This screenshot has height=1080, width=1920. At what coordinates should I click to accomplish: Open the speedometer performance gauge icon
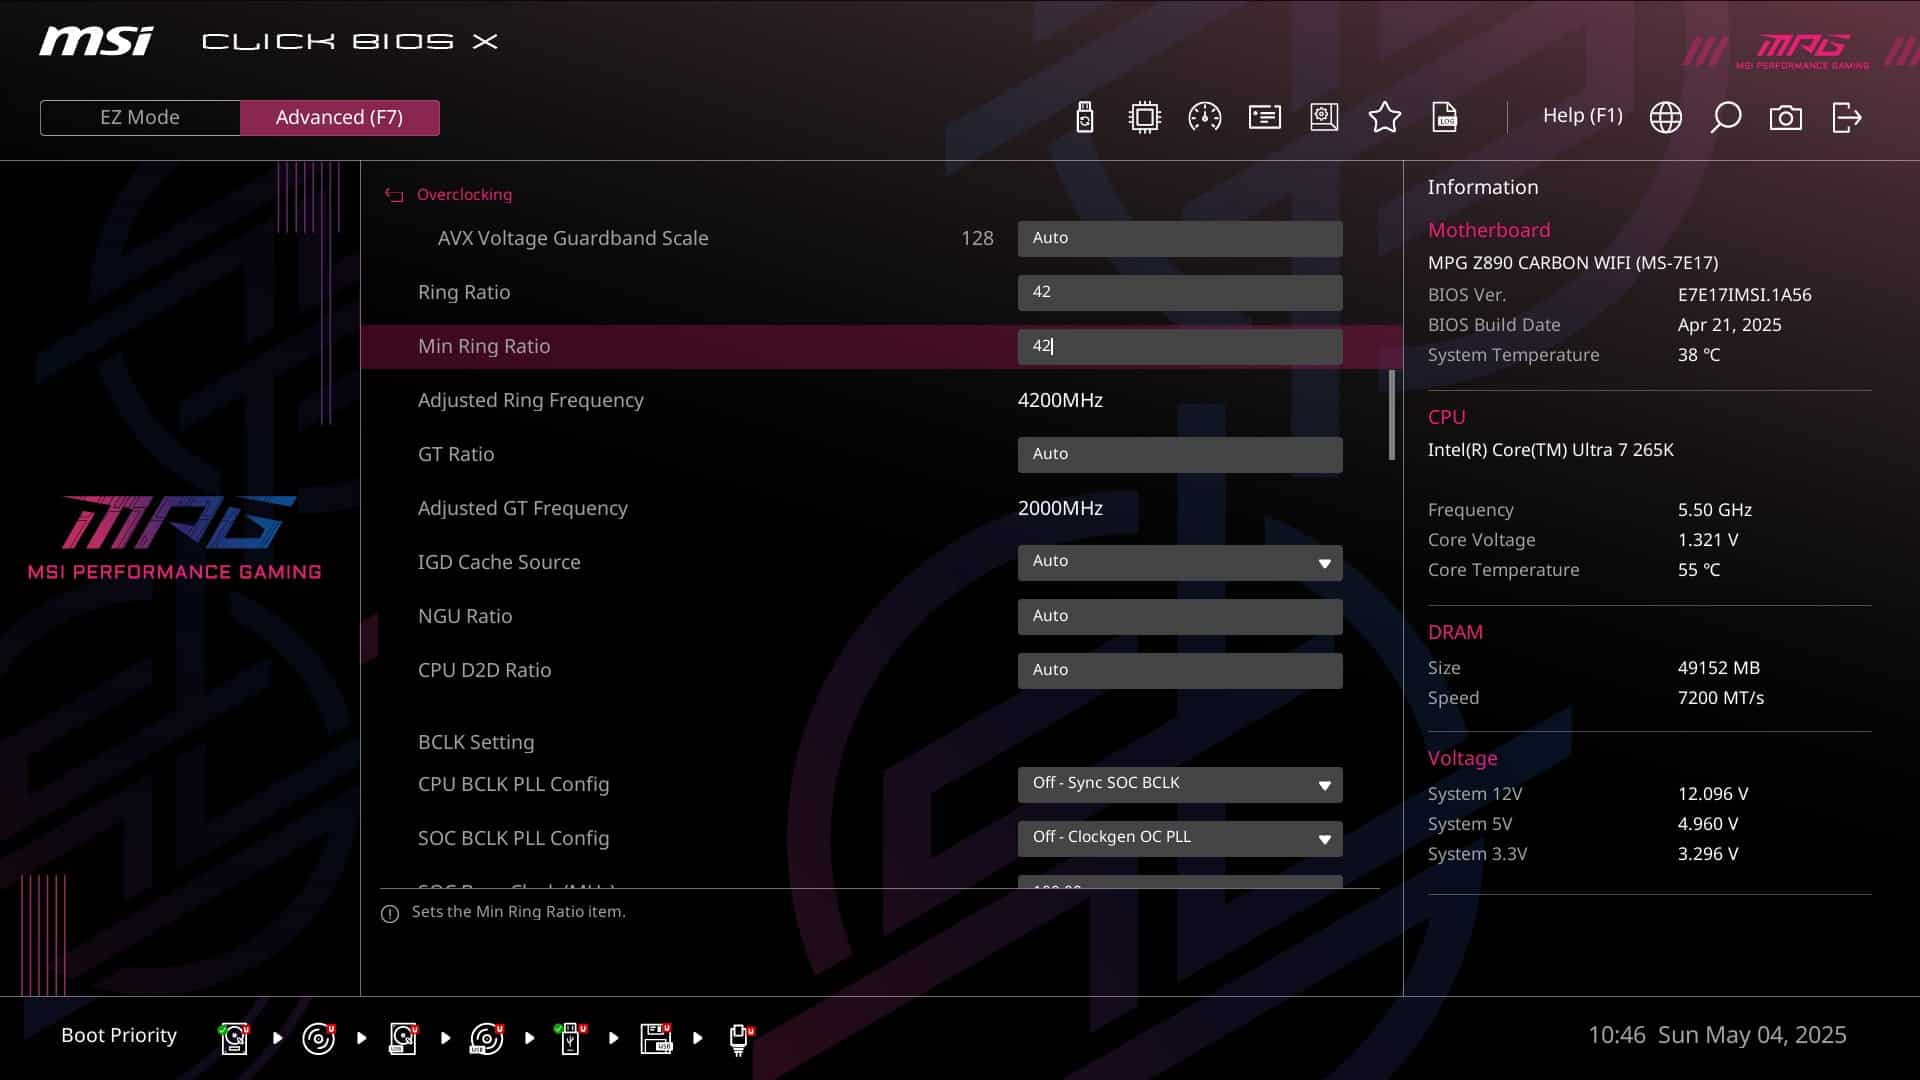(x=1204, y=117)
